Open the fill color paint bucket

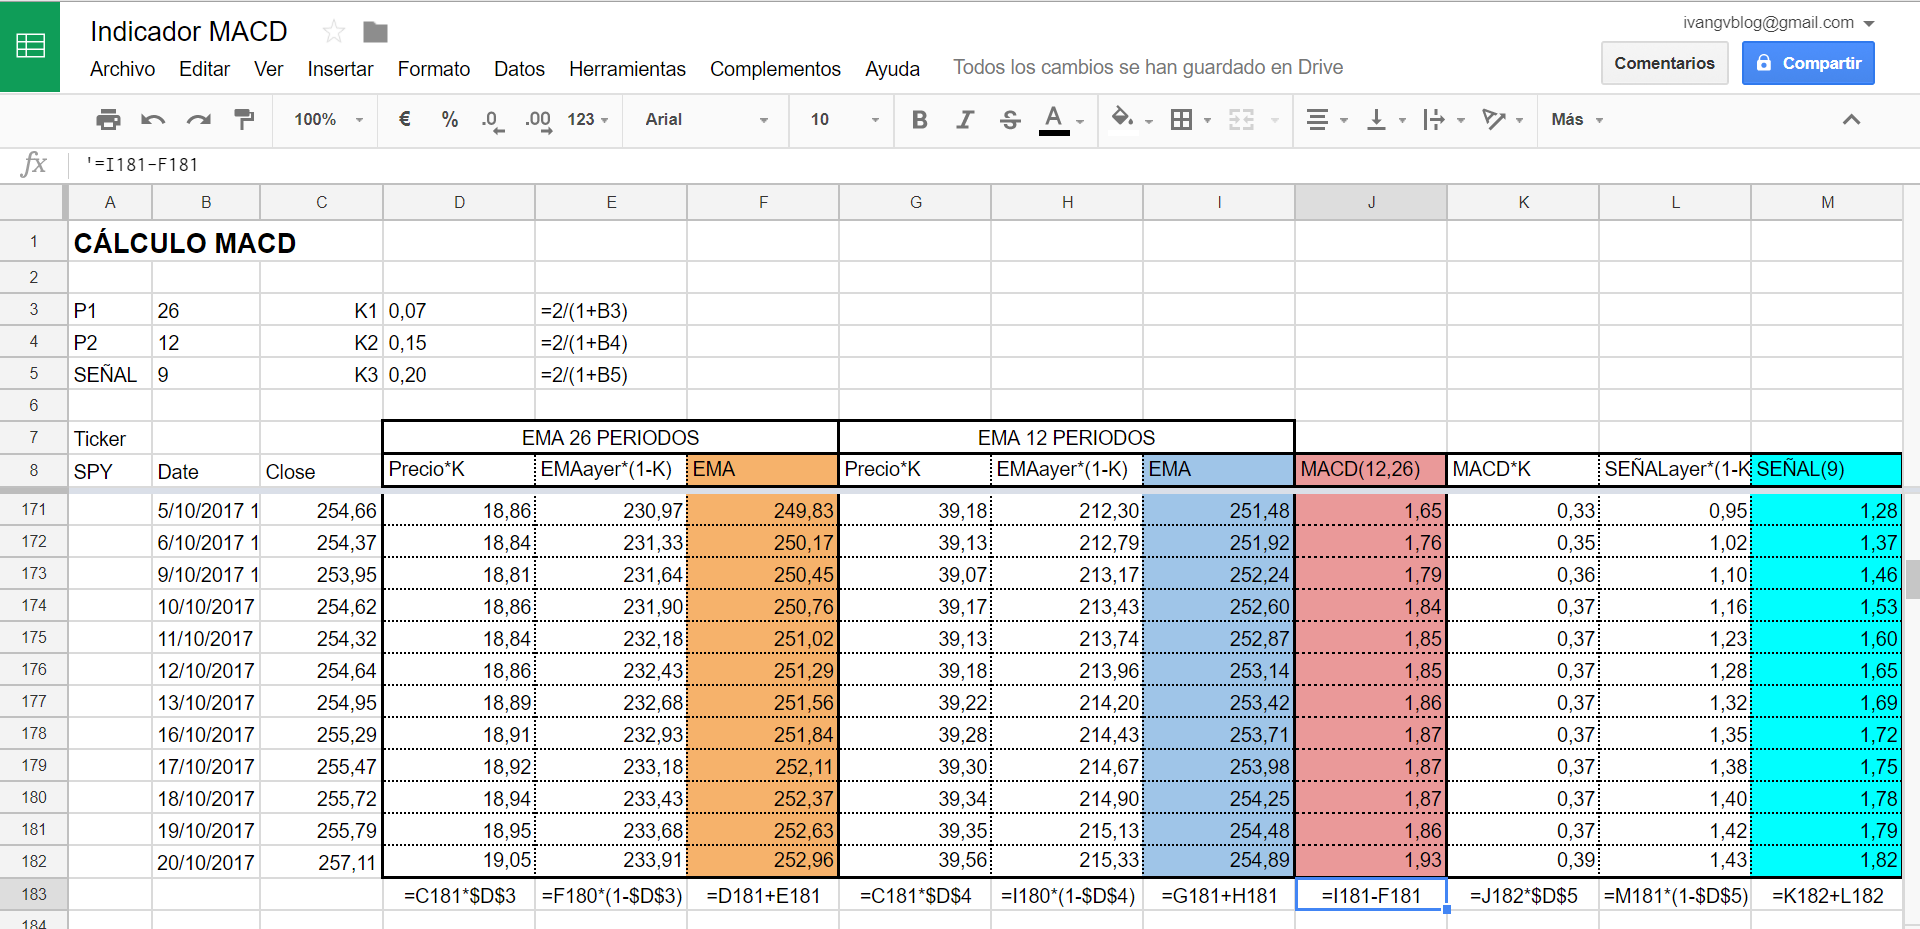pos(1122,119)
